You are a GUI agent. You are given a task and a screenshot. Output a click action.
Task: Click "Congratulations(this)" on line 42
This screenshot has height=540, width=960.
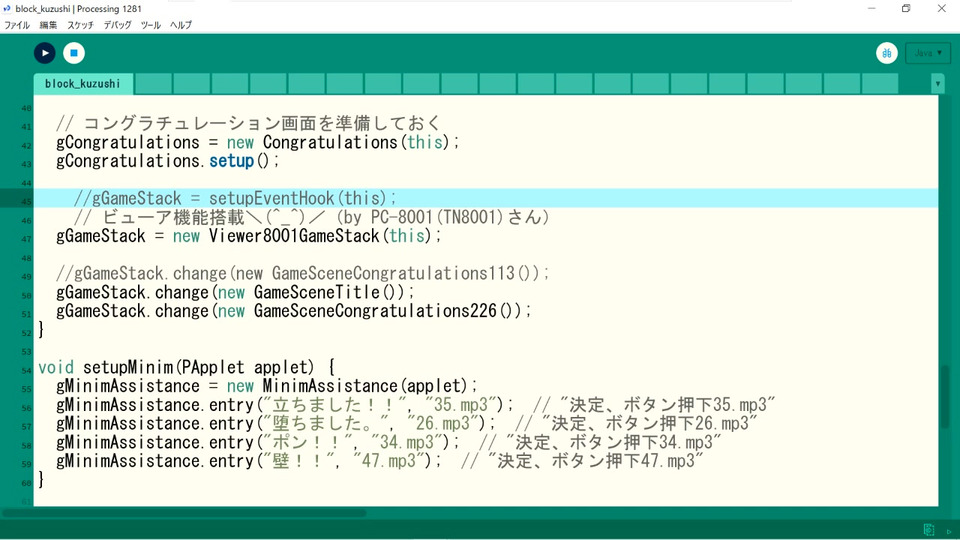pos(356,142)
